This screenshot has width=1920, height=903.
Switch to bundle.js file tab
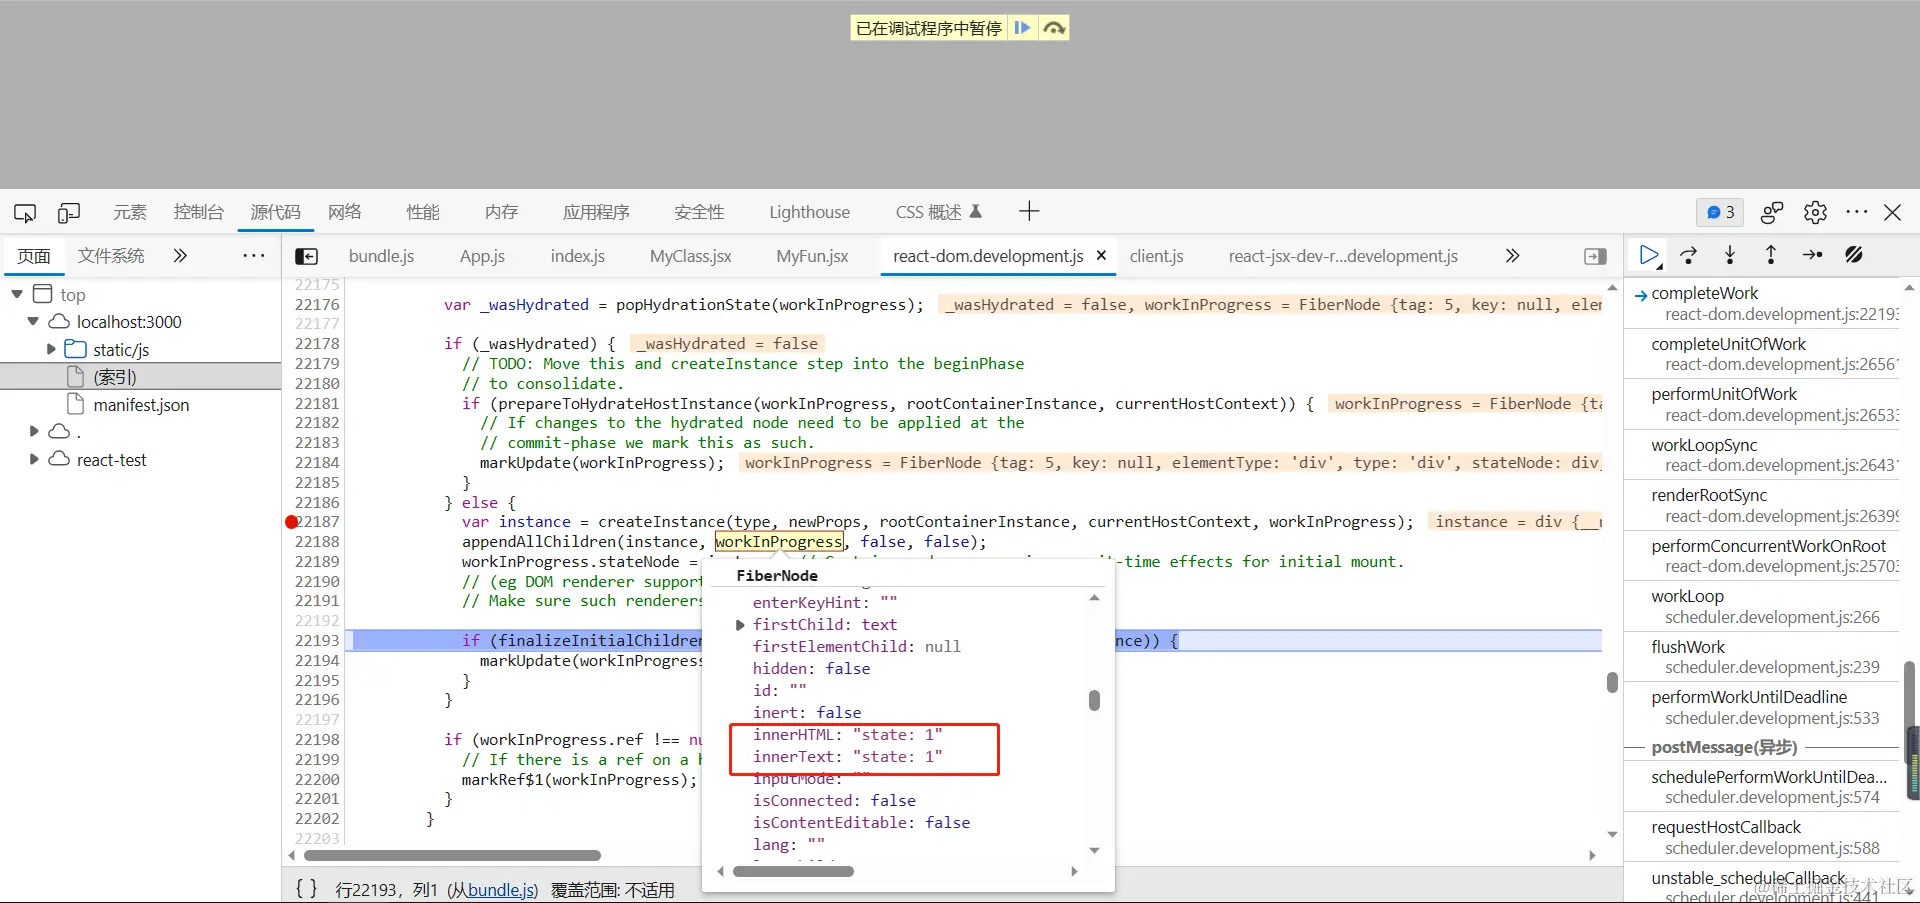(x=381, y=256)
